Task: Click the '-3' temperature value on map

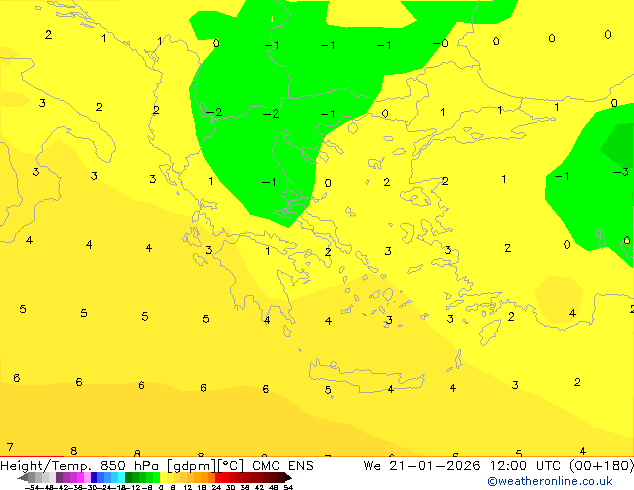Action: coord(621,172)
